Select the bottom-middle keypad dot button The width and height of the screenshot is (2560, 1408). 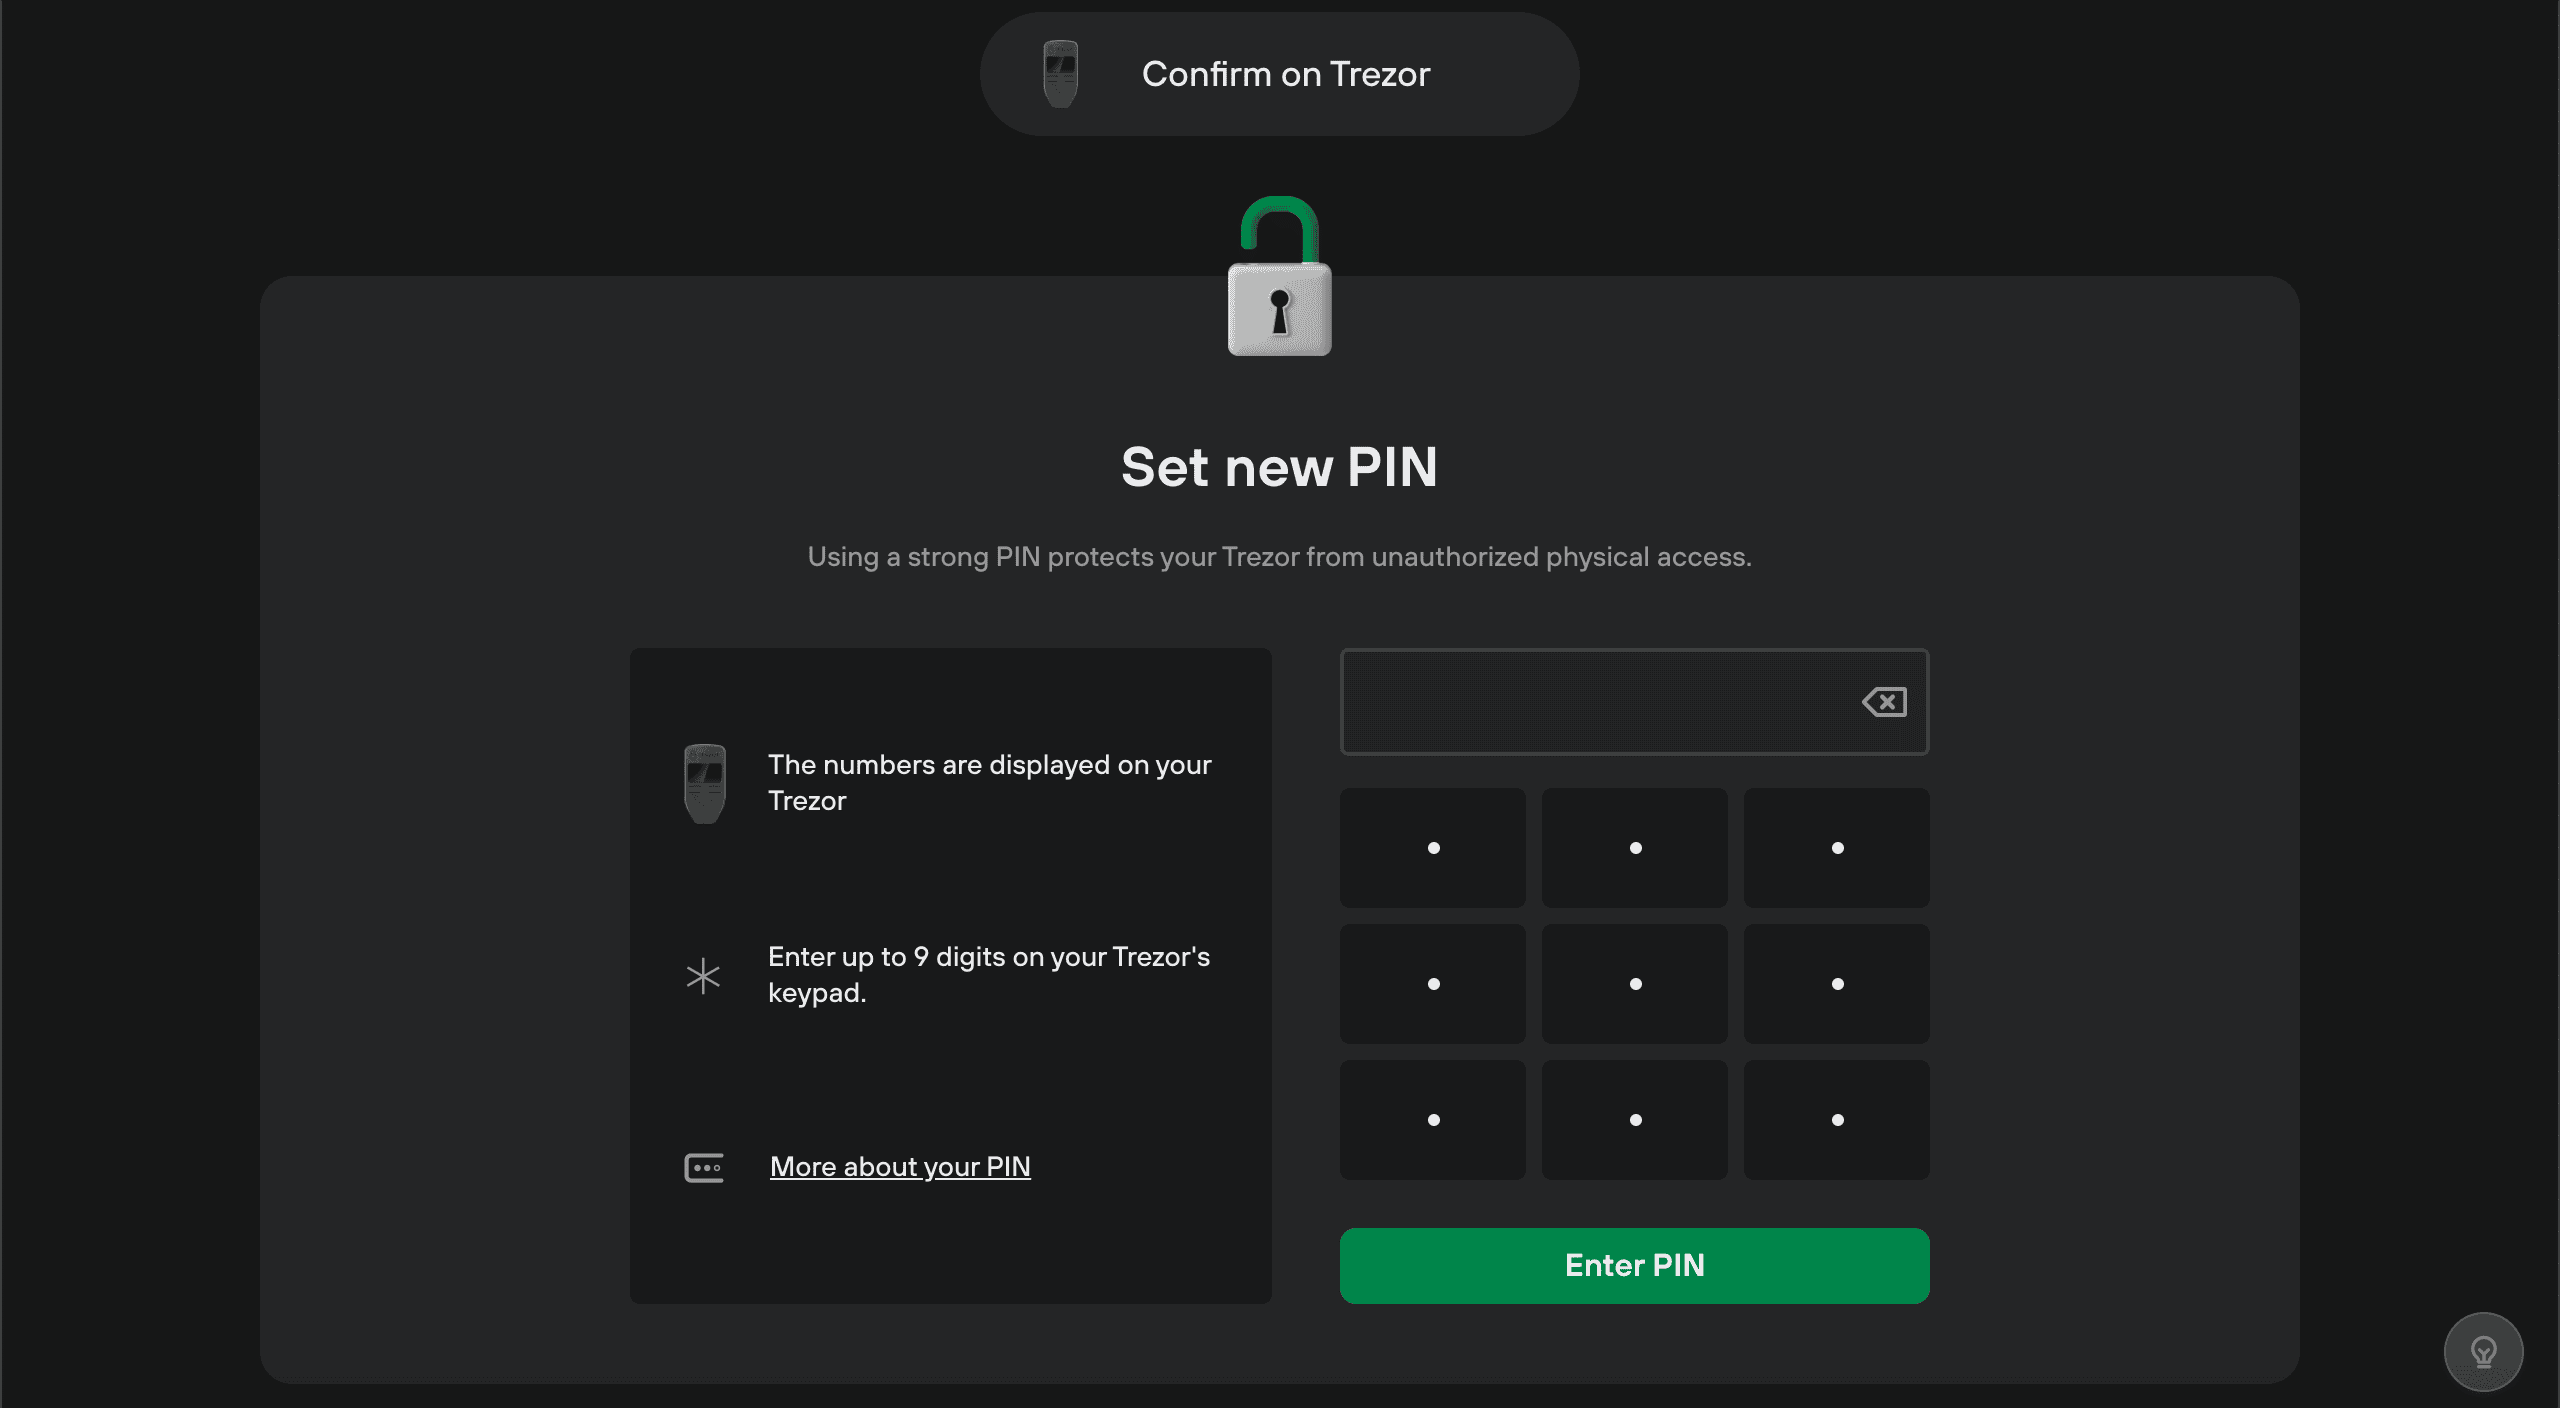pyautogui.click(x=1635, y=1120)
